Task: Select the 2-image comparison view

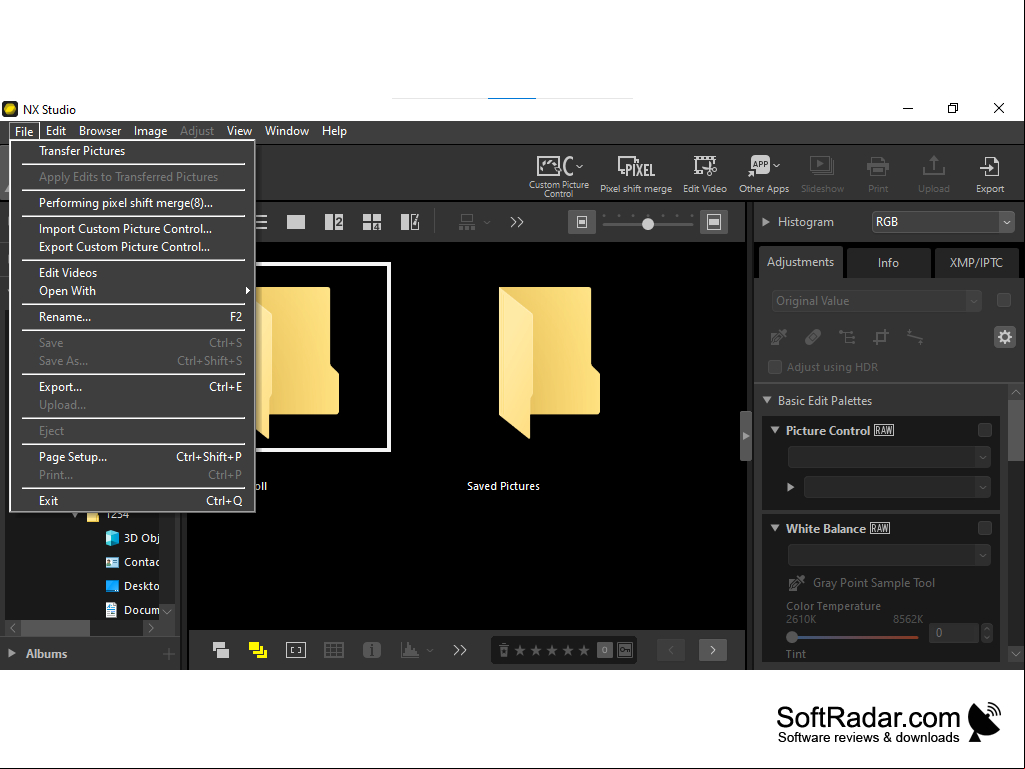Action: (334, 222)
